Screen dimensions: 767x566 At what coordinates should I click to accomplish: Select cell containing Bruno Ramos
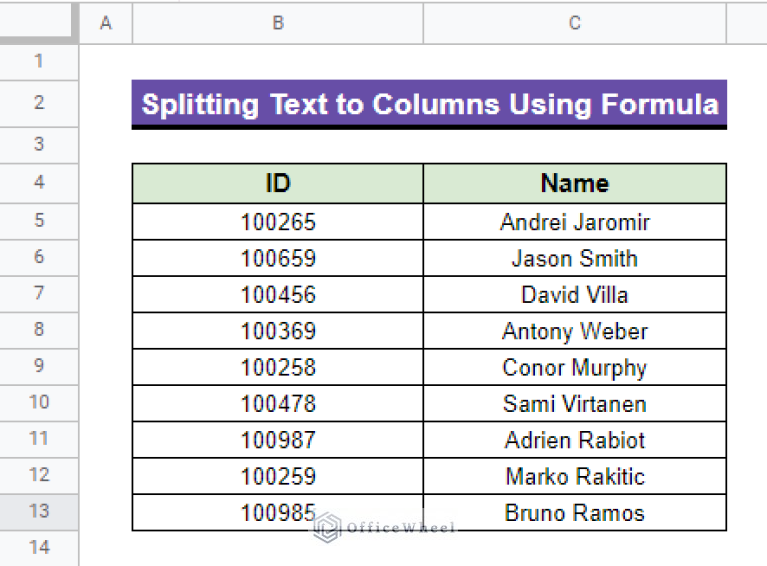574,513
